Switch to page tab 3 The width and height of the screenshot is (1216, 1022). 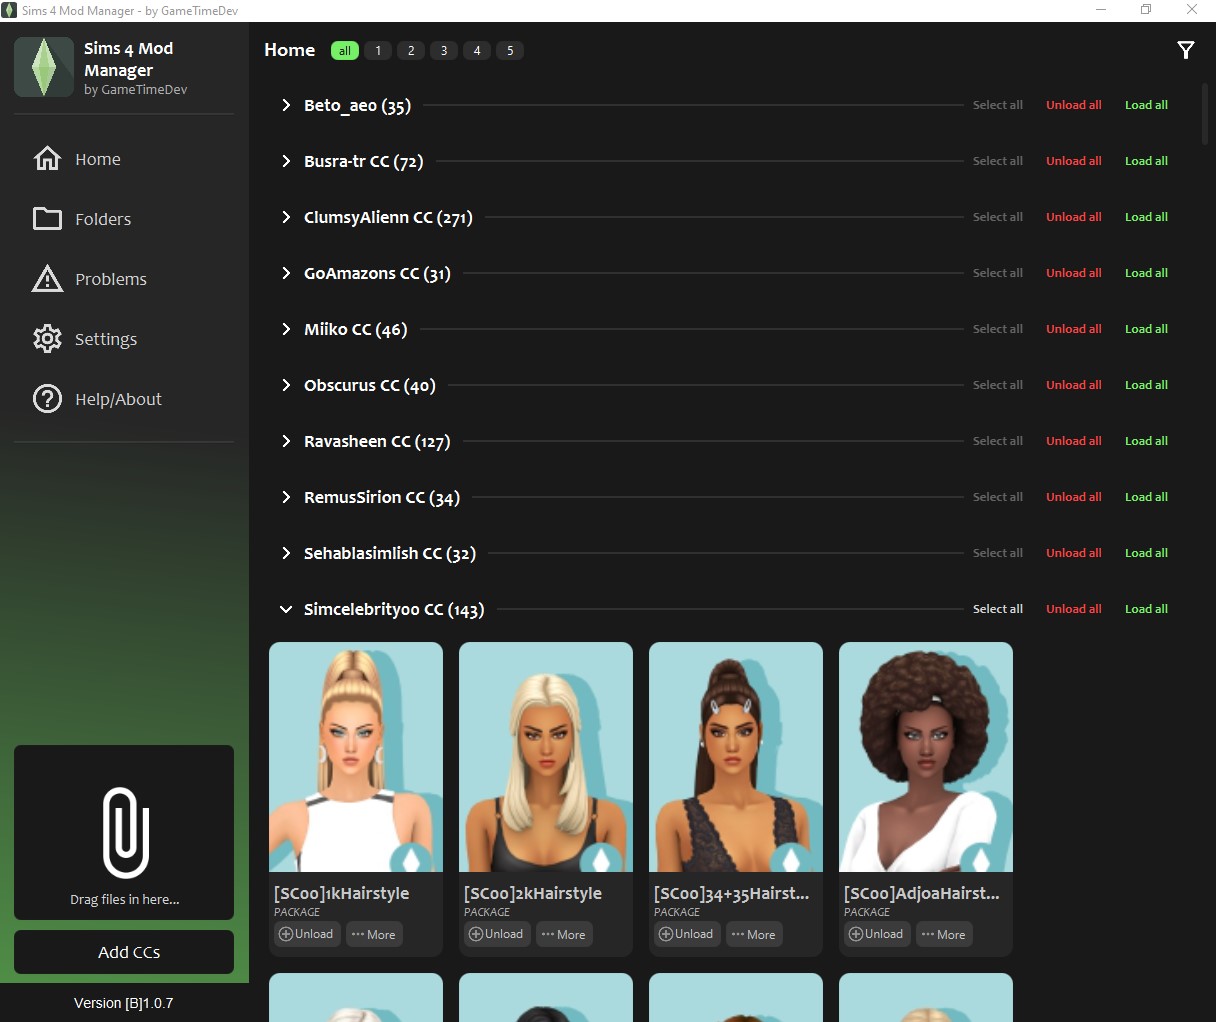pos(444,50)
